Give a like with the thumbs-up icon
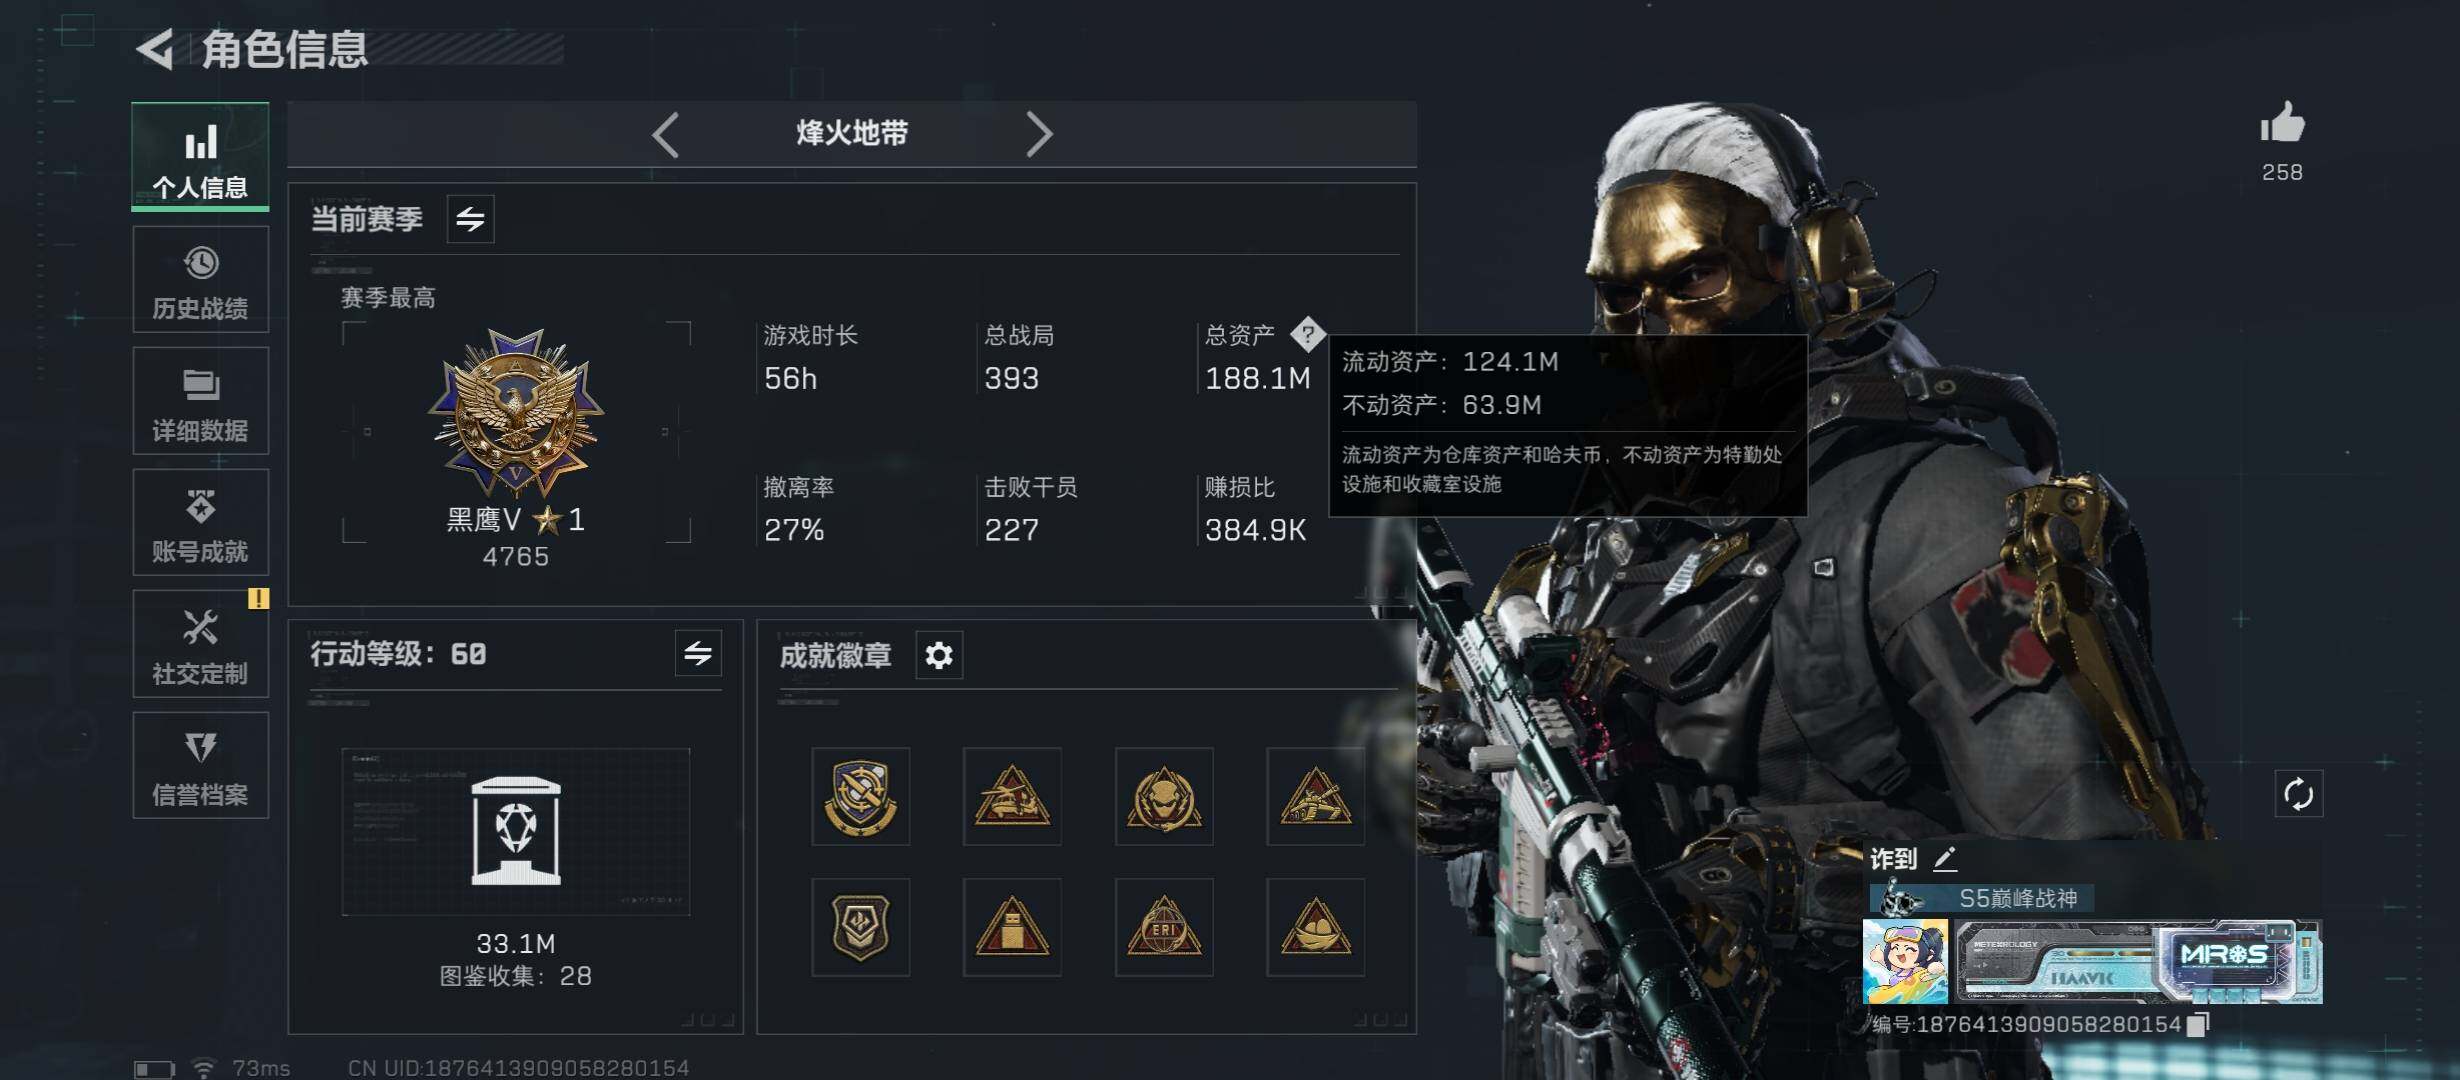 pos(2282,125)
